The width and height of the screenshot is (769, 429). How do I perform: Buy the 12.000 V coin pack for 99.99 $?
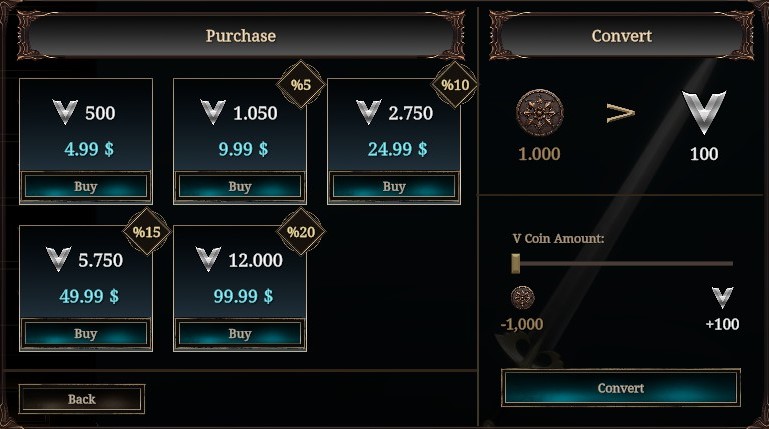240,334
